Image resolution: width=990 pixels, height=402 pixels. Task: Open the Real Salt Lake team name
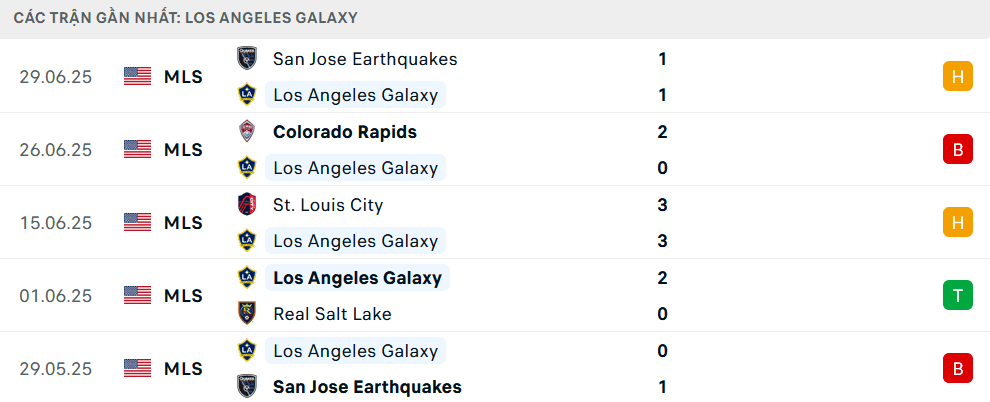pos(332,314)
